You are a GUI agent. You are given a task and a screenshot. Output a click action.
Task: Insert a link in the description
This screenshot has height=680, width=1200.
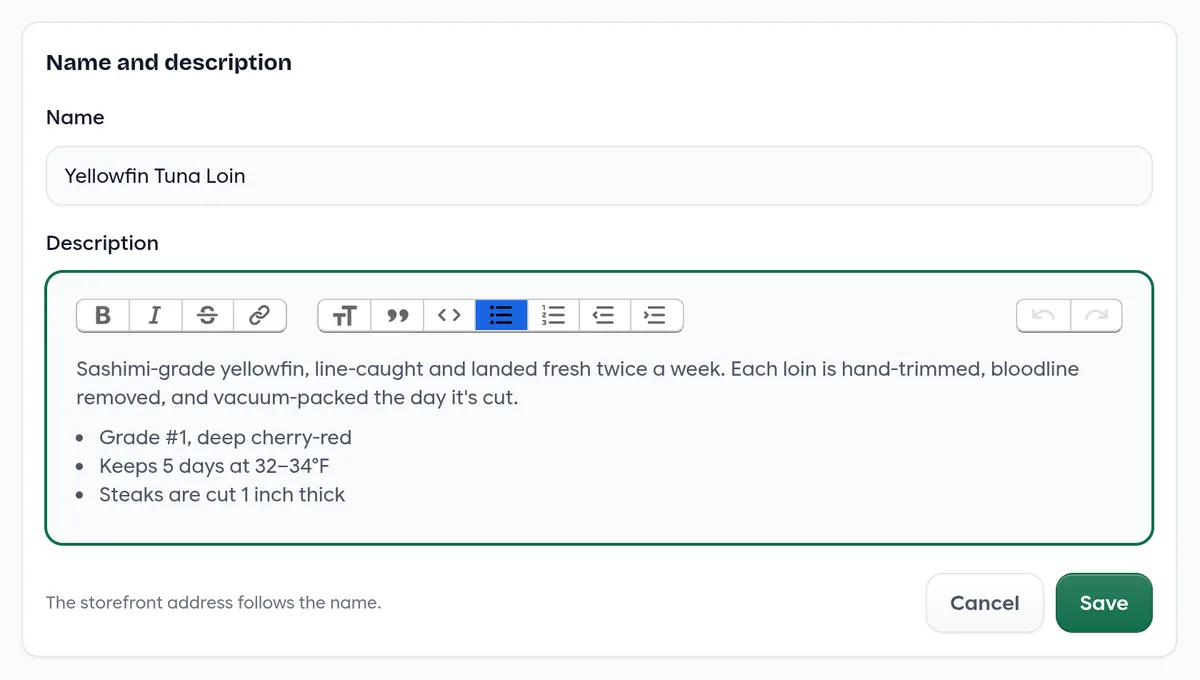pyautogui.click(x=260, y=316)
